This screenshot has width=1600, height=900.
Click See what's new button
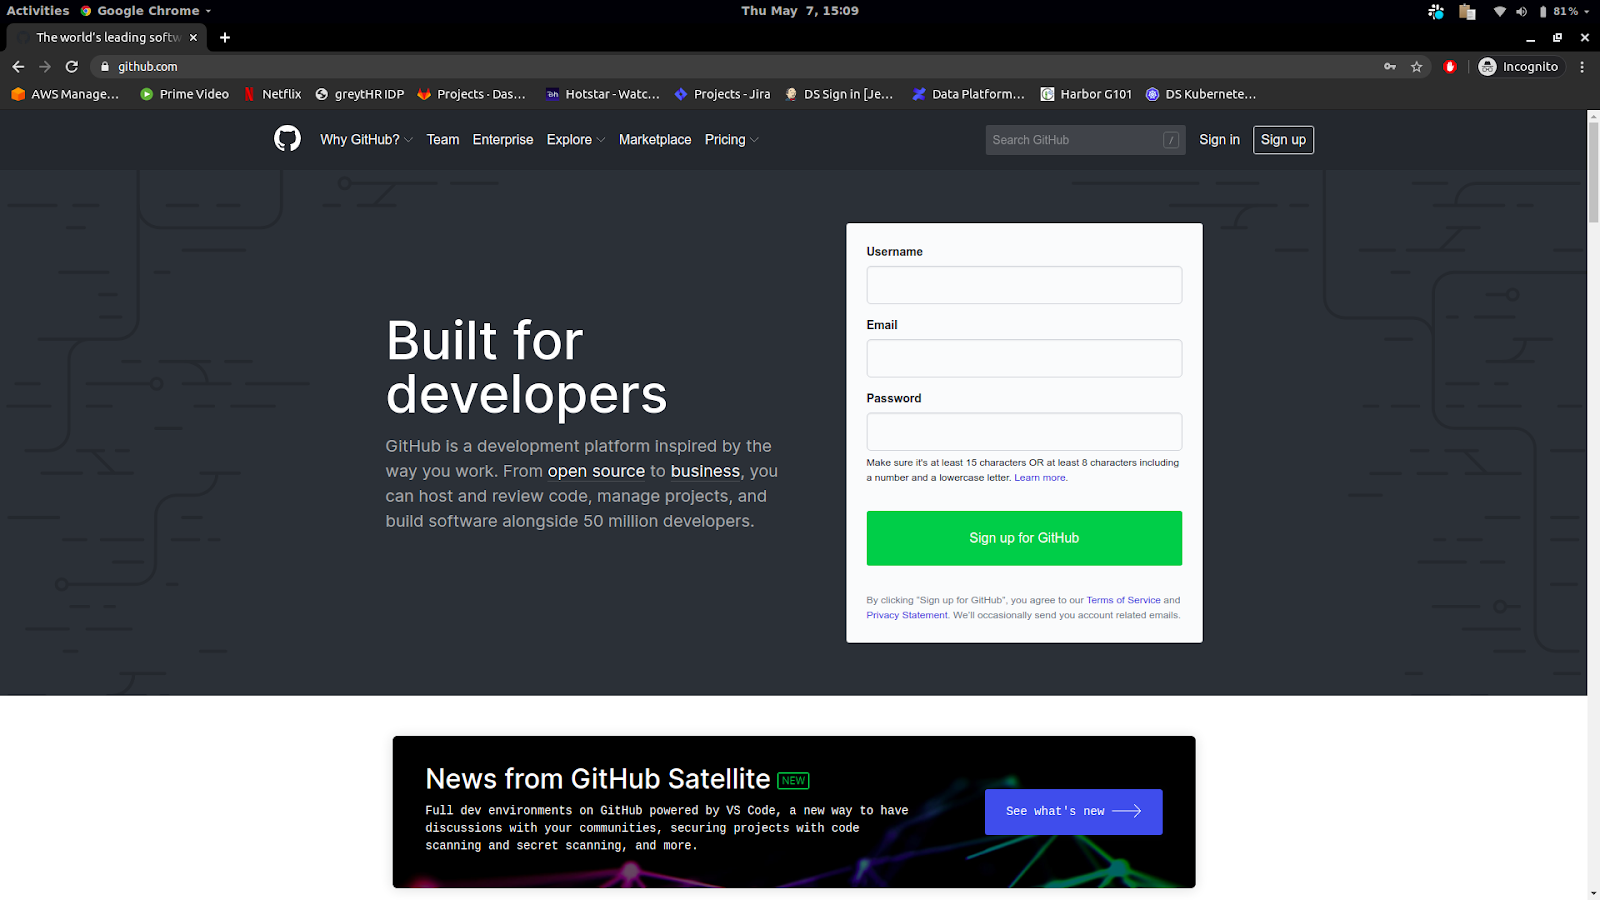[x=1073, y=811]
